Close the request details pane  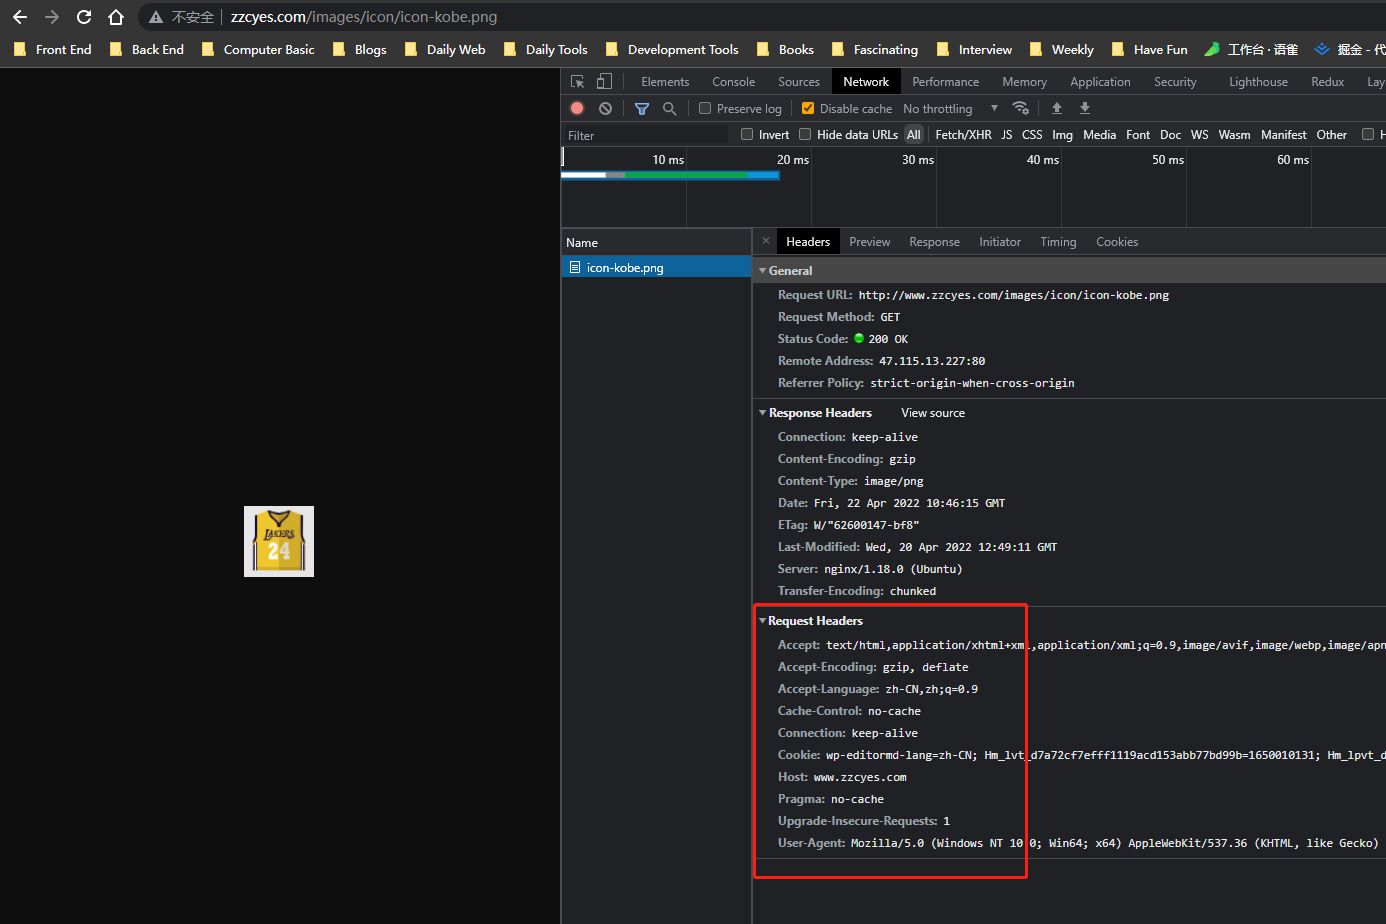[766, 241]
